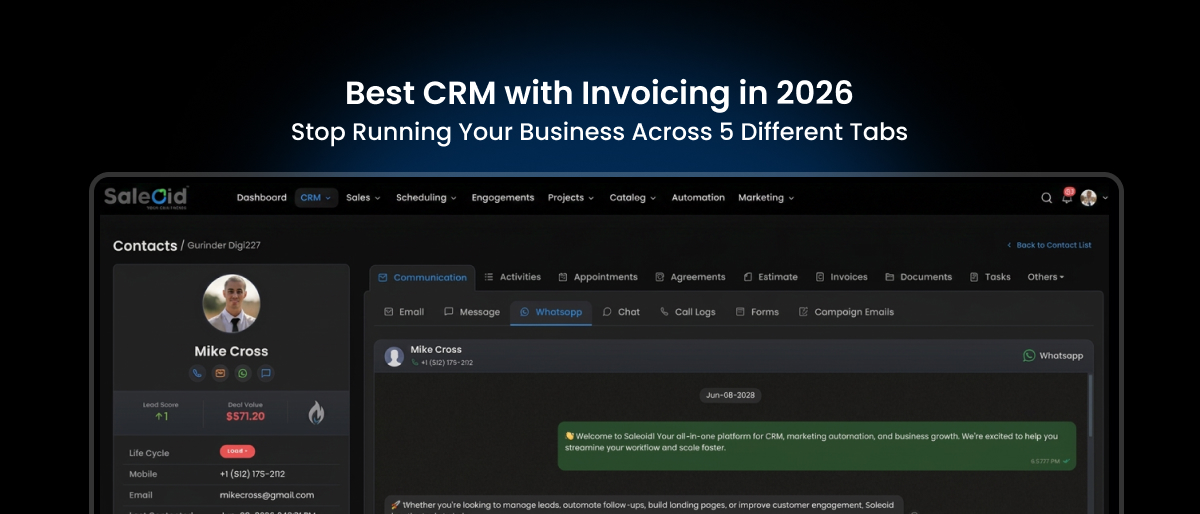Open the Life Cycle Lead dropdown badge

[x=237, y=452]
